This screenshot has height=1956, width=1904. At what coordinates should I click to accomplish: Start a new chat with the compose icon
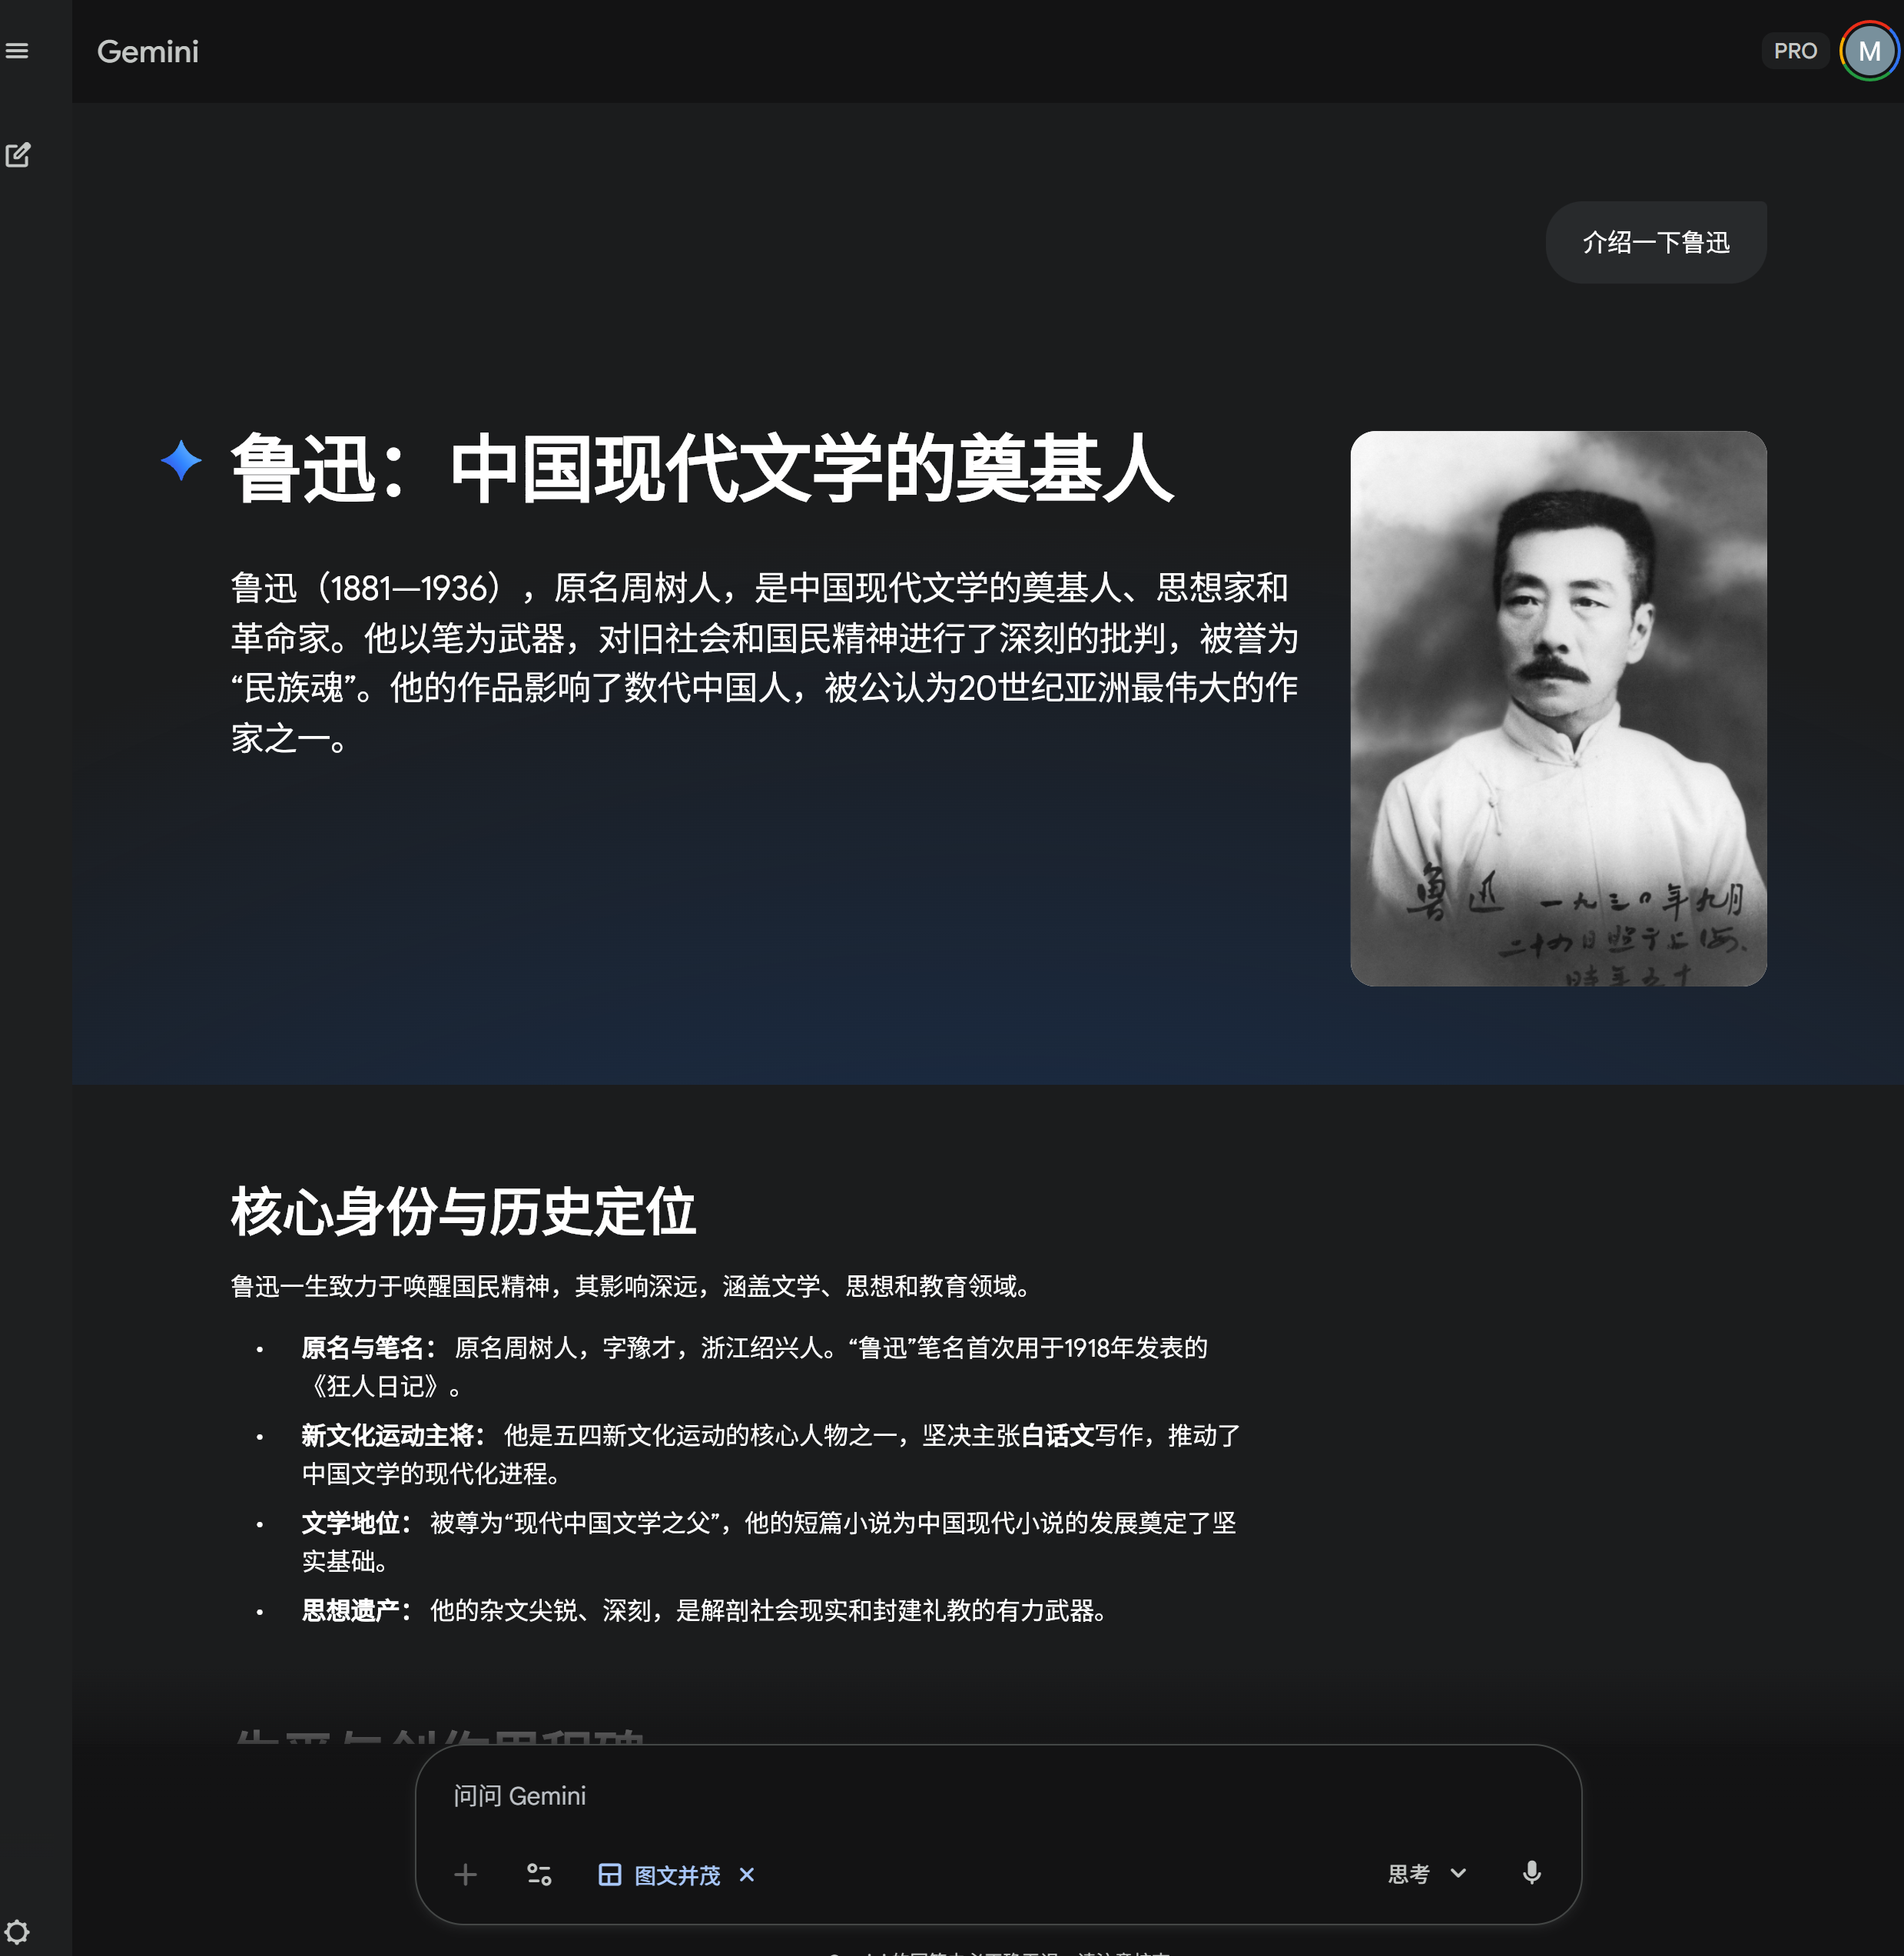[18, 155]
